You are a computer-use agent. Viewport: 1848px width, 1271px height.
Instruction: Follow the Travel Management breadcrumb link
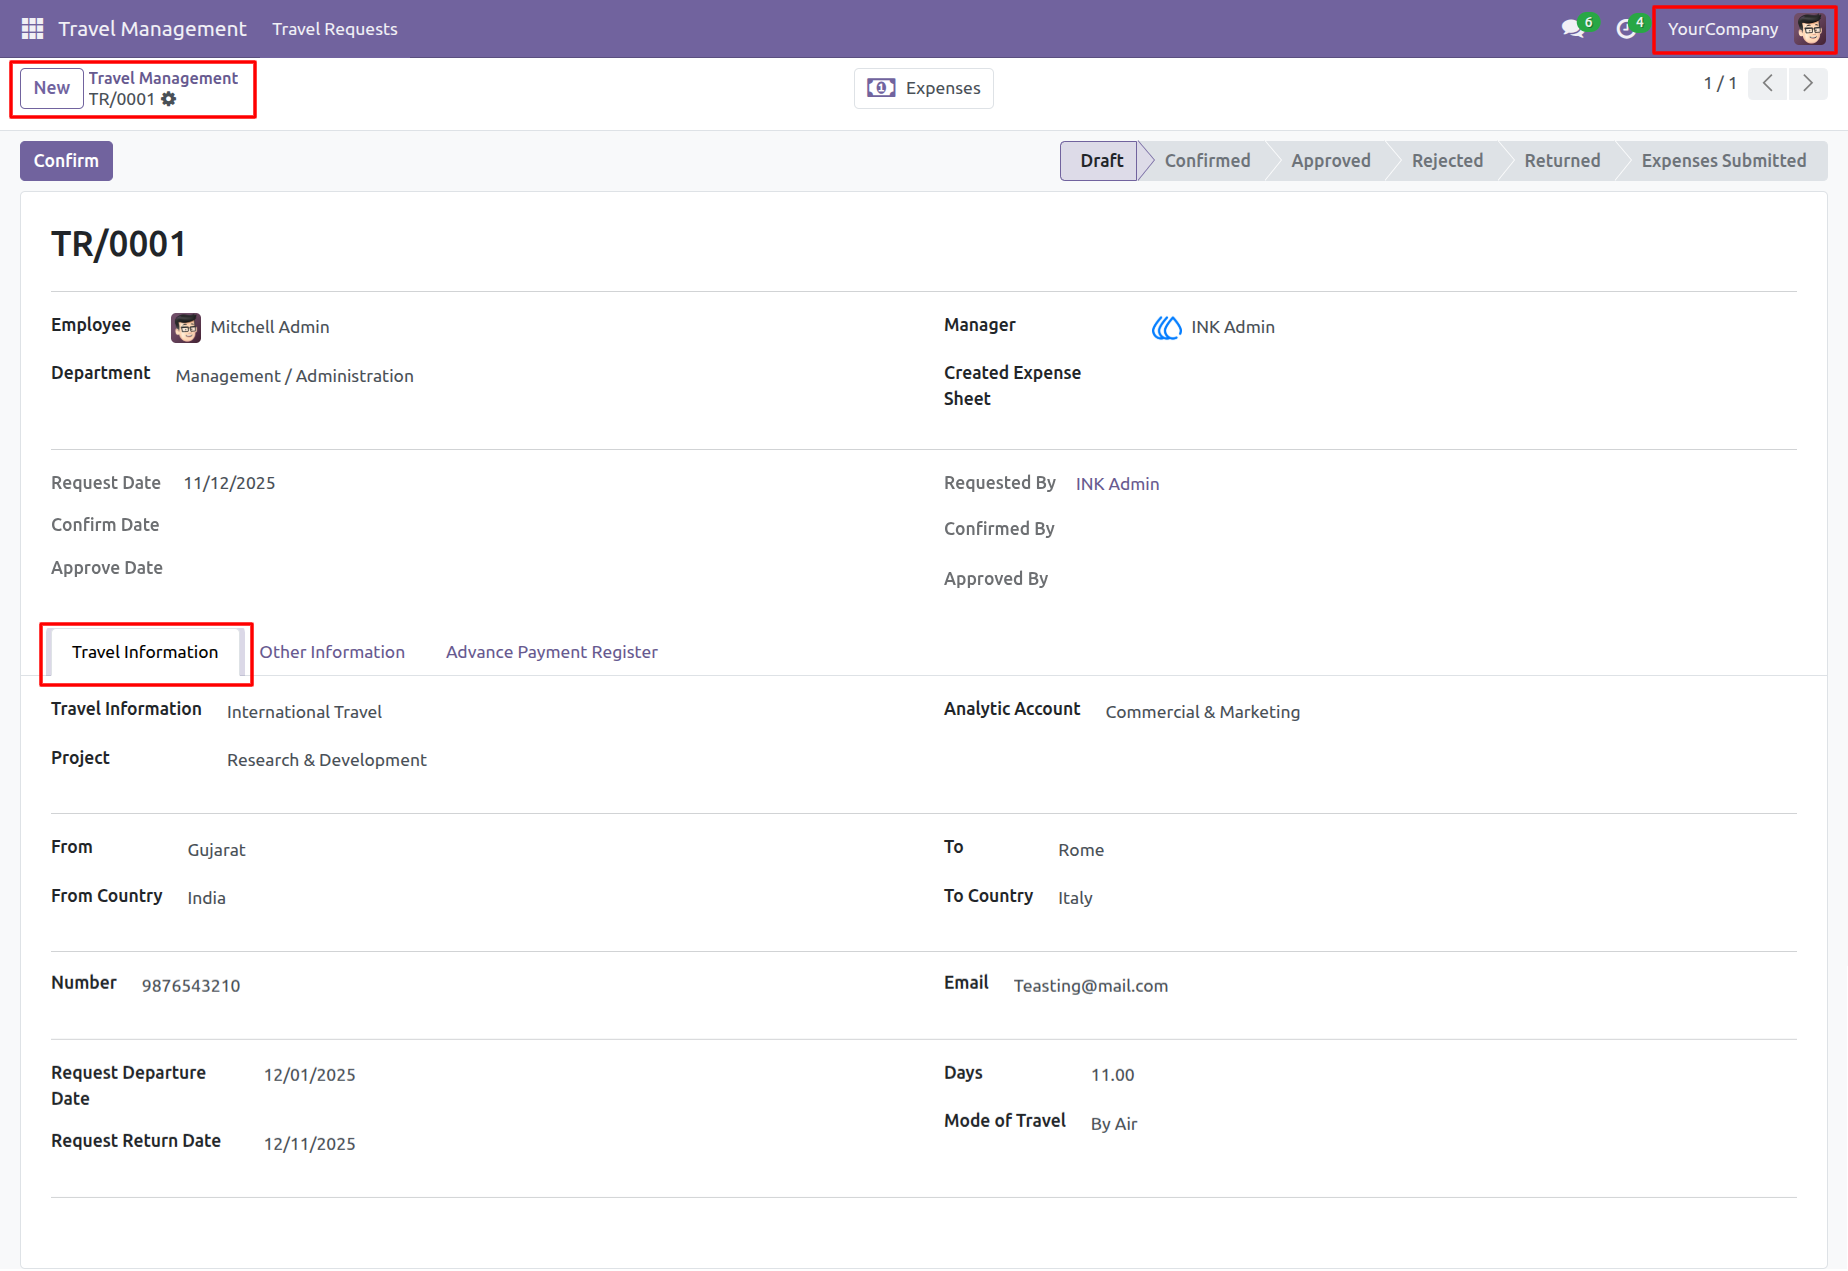coord(163,78)
